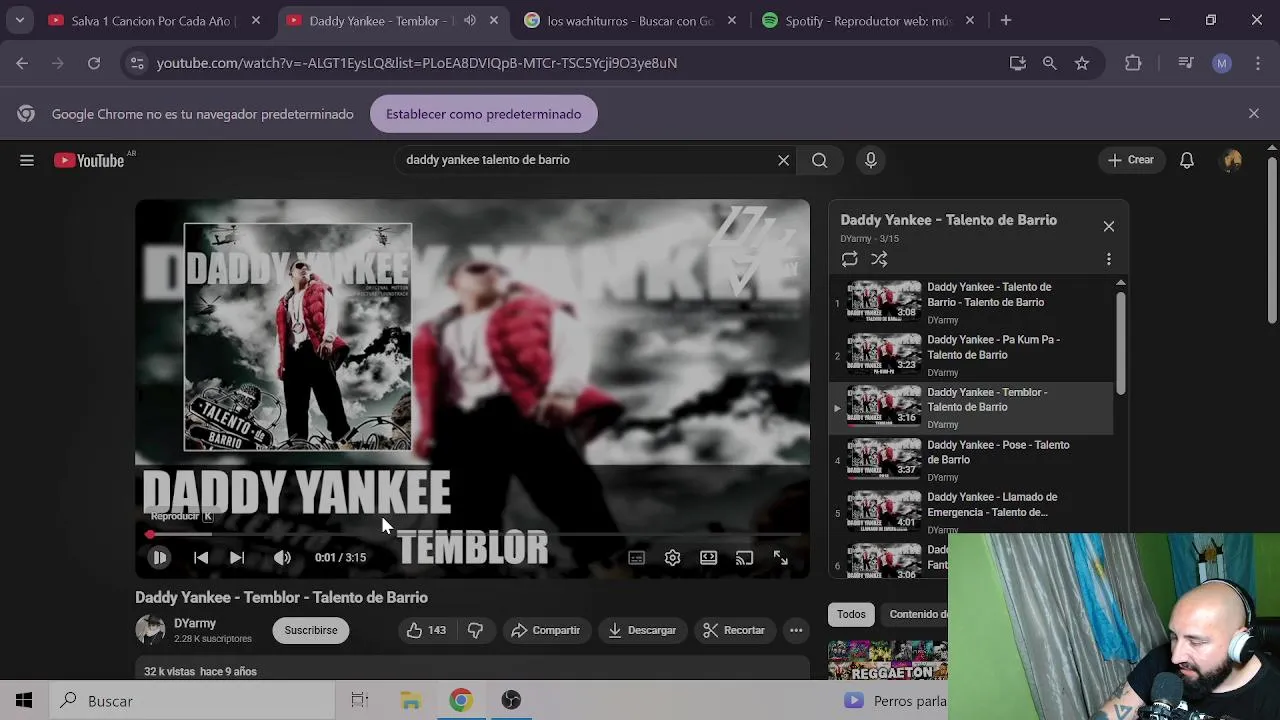Toggle theater mode in player
This screenshot has height=720, width=1280.
708,558
